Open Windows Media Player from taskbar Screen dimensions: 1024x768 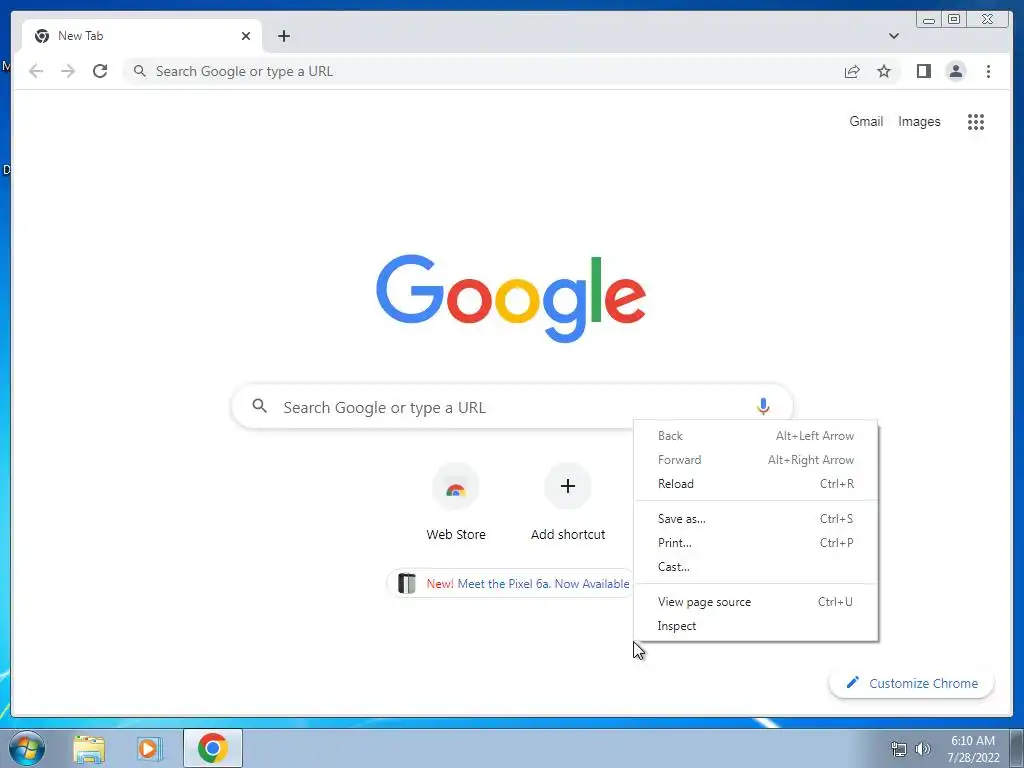[150, 749]
